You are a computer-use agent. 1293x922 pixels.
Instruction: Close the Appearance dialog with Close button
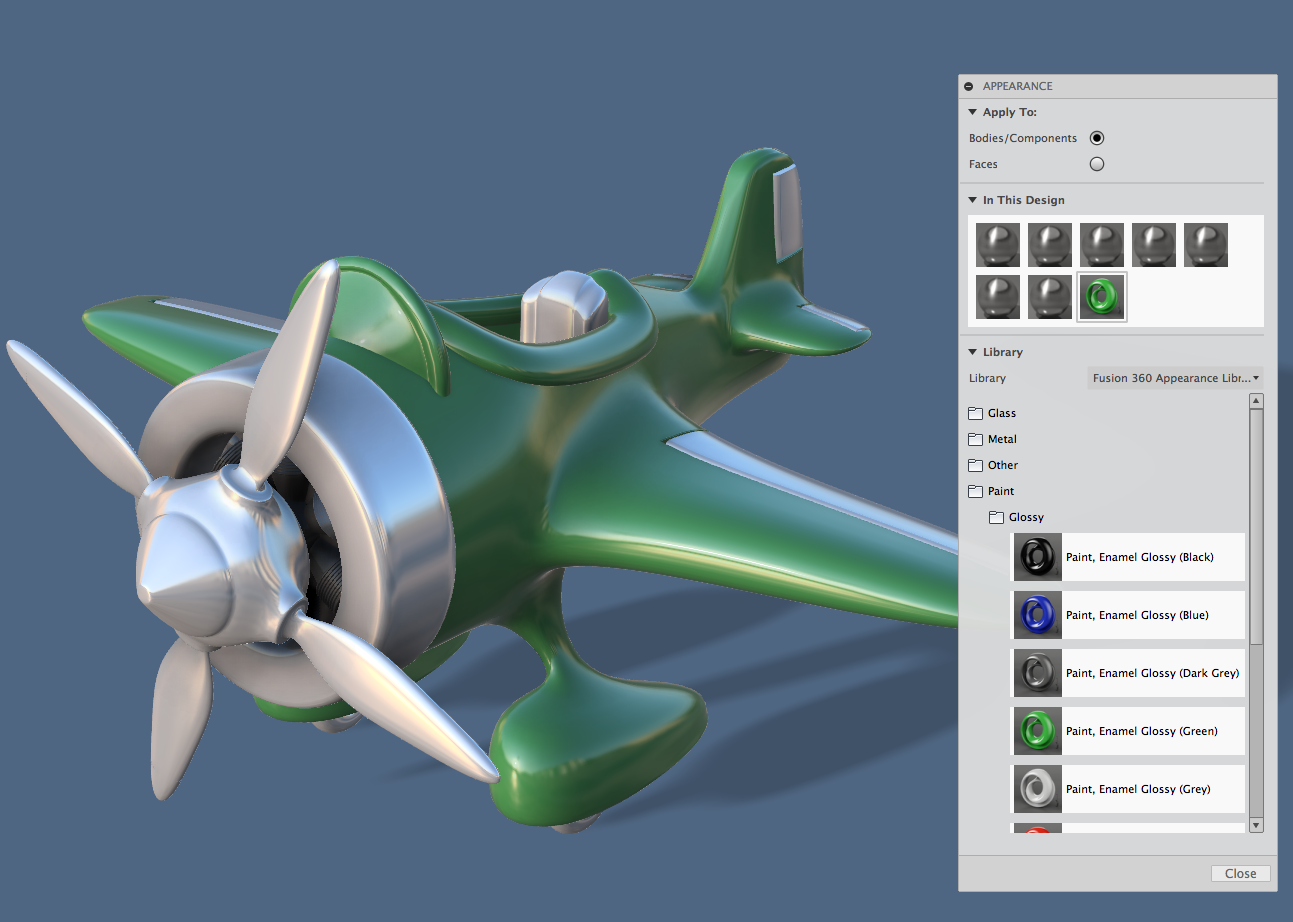pyautogui.click(x=1241, y=873)
